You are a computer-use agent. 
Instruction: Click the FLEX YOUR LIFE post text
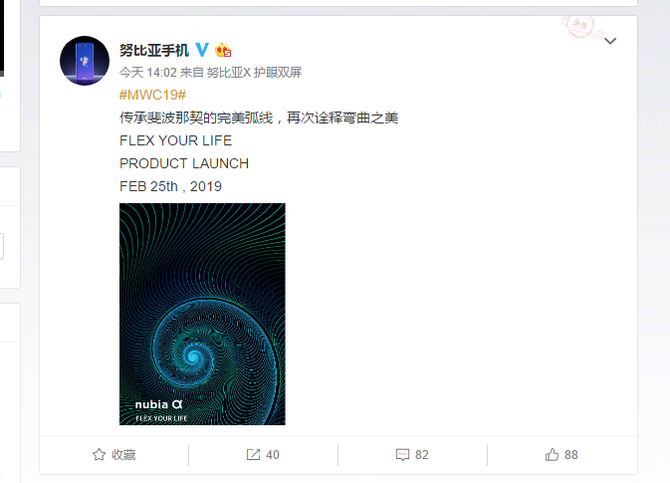pyautogui.click(x=176, y=141)
